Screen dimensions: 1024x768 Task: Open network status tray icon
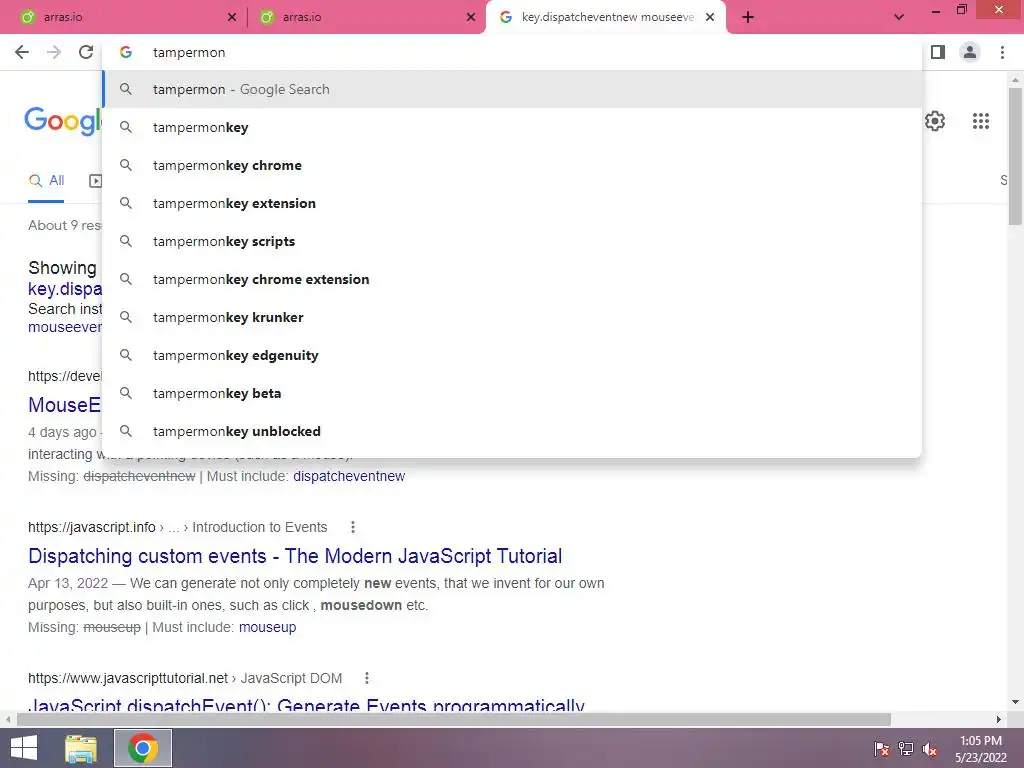click(x=906, y=748)
